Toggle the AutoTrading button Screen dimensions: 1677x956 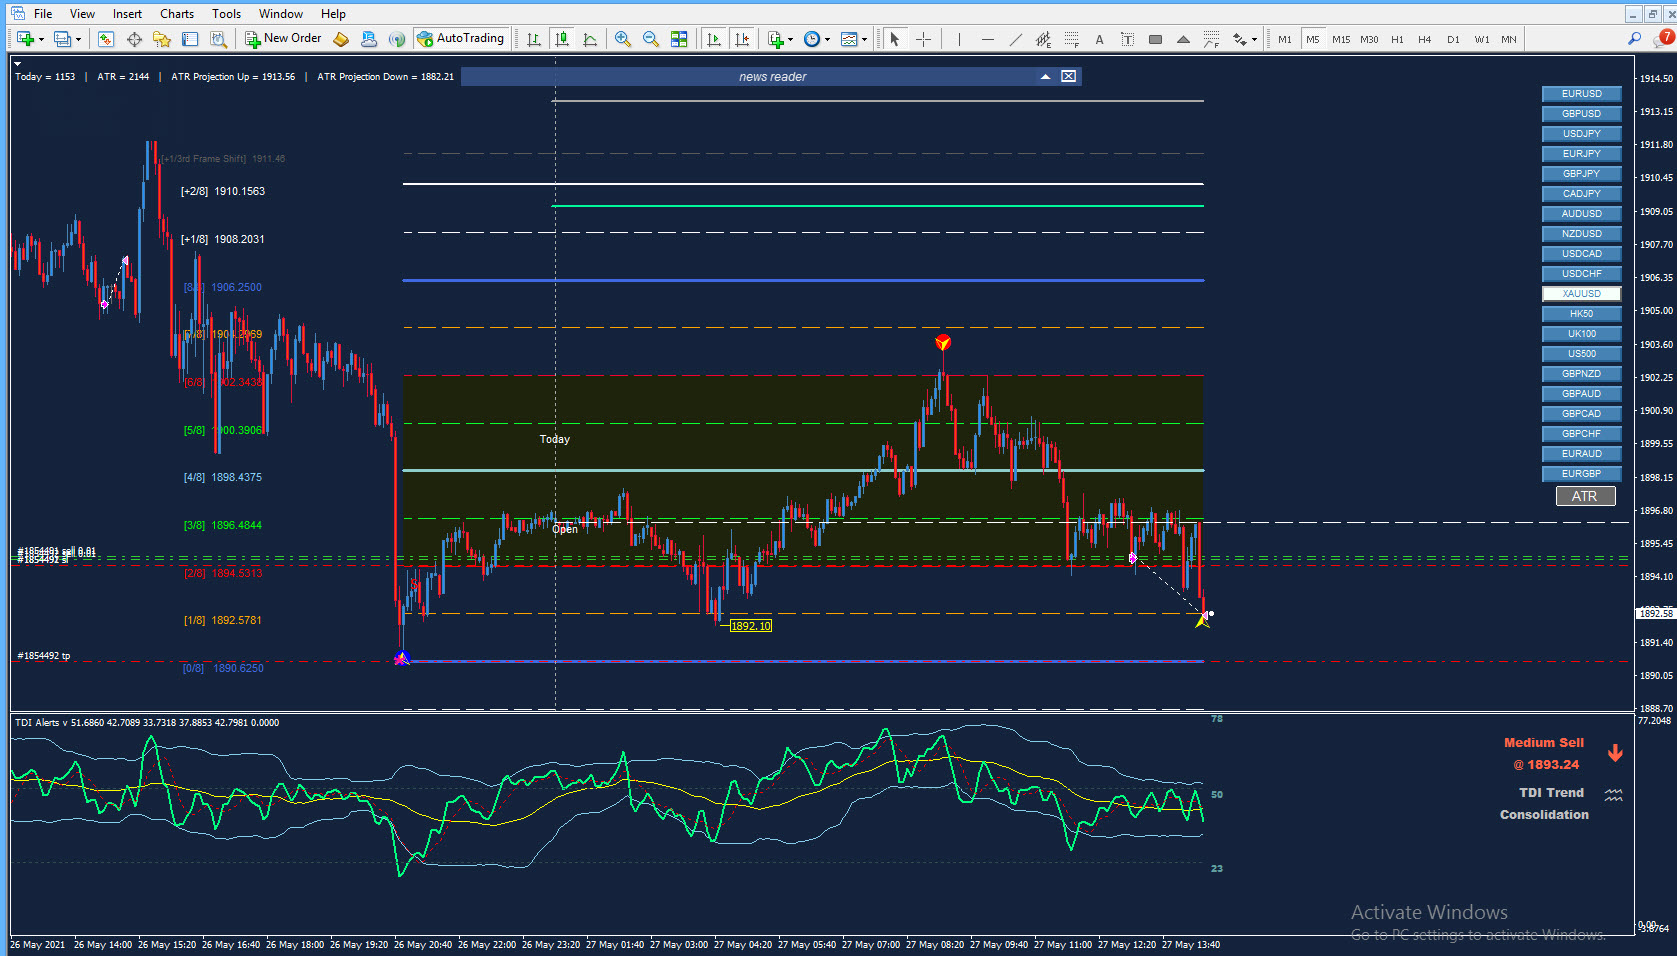(461, 38)
